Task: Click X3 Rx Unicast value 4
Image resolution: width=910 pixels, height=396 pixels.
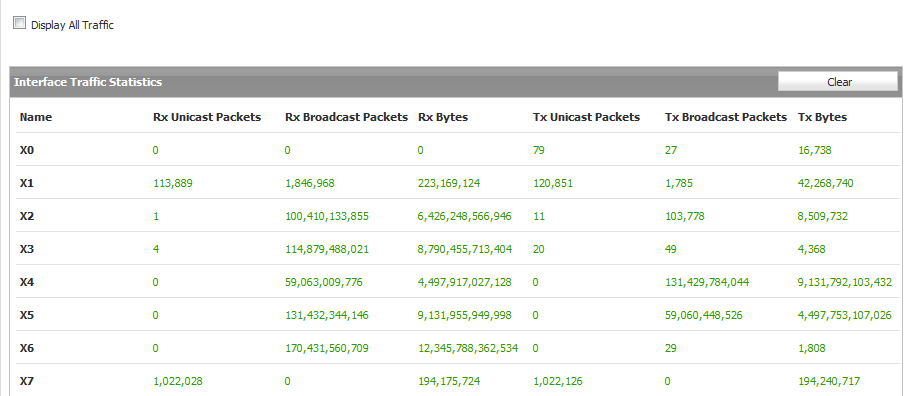Action: 156,249
